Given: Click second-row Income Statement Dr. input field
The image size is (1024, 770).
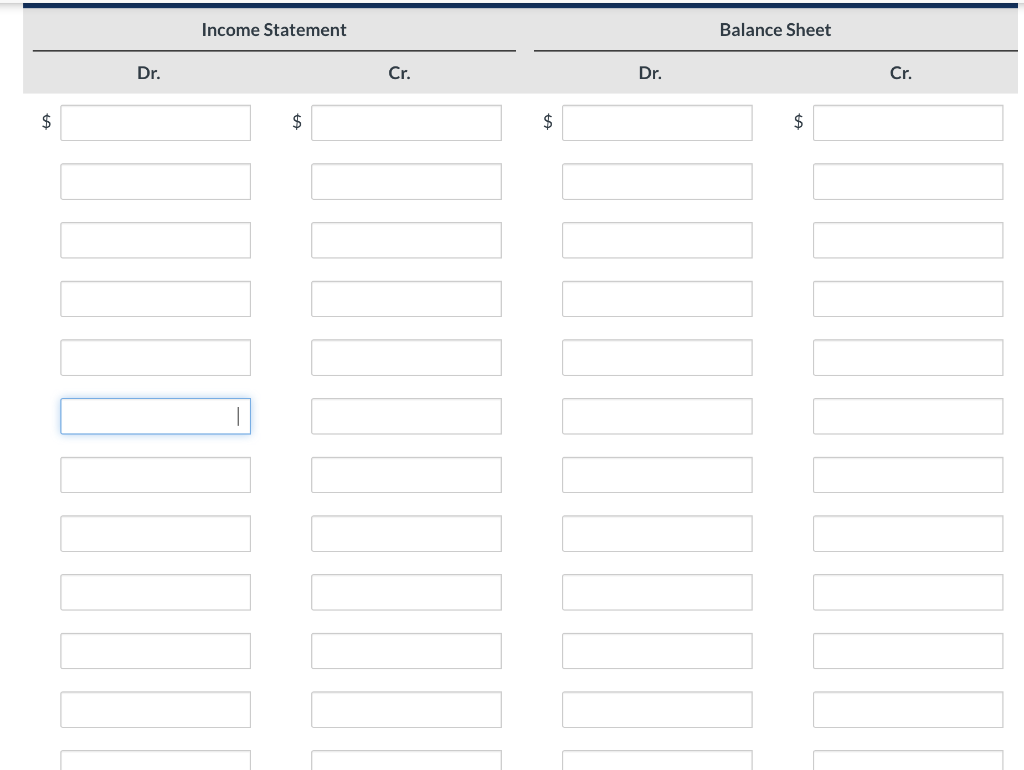Looking at the screenshot, I should pyautogui.click(x=155, y=182).
